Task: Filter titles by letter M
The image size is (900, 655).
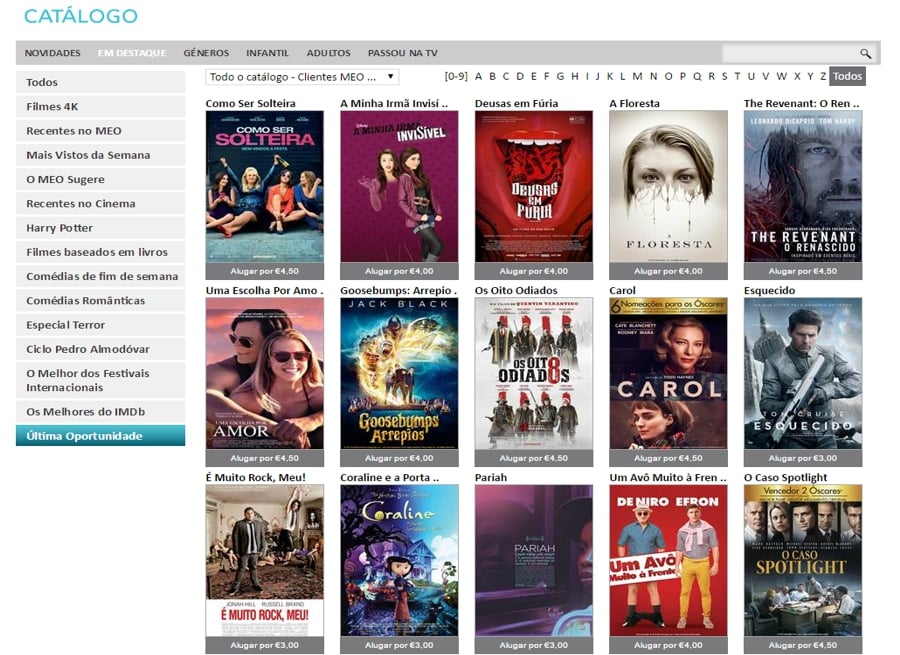Action: click(637, 76)
